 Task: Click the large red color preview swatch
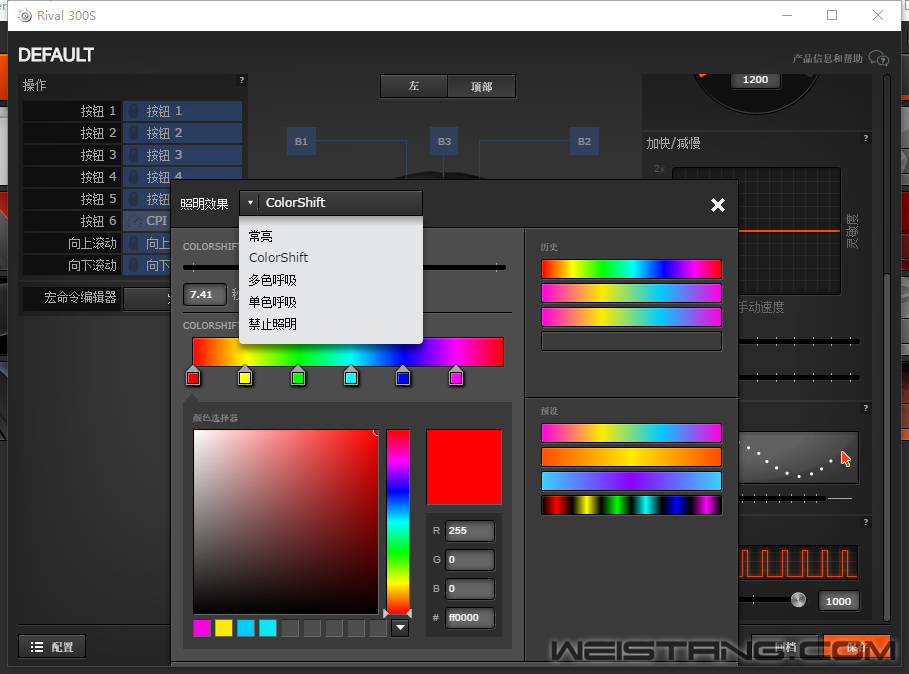click(x=464, y=467)
